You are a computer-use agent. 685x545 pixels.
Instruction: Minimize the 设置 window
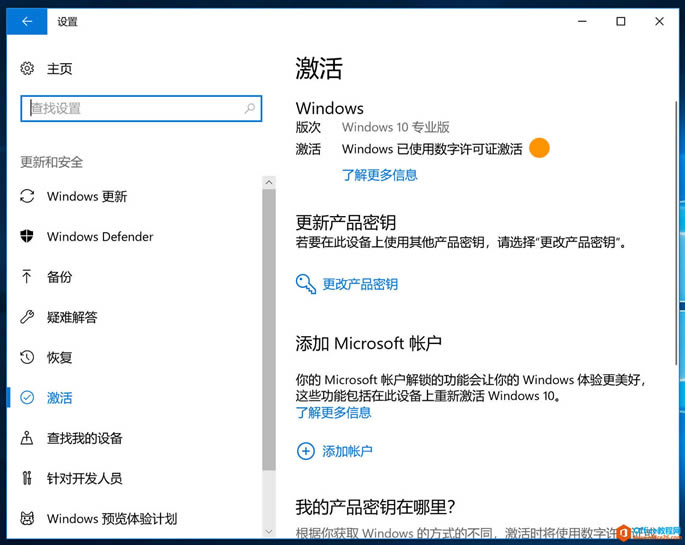pyautogui.click(x=582, y=21)
